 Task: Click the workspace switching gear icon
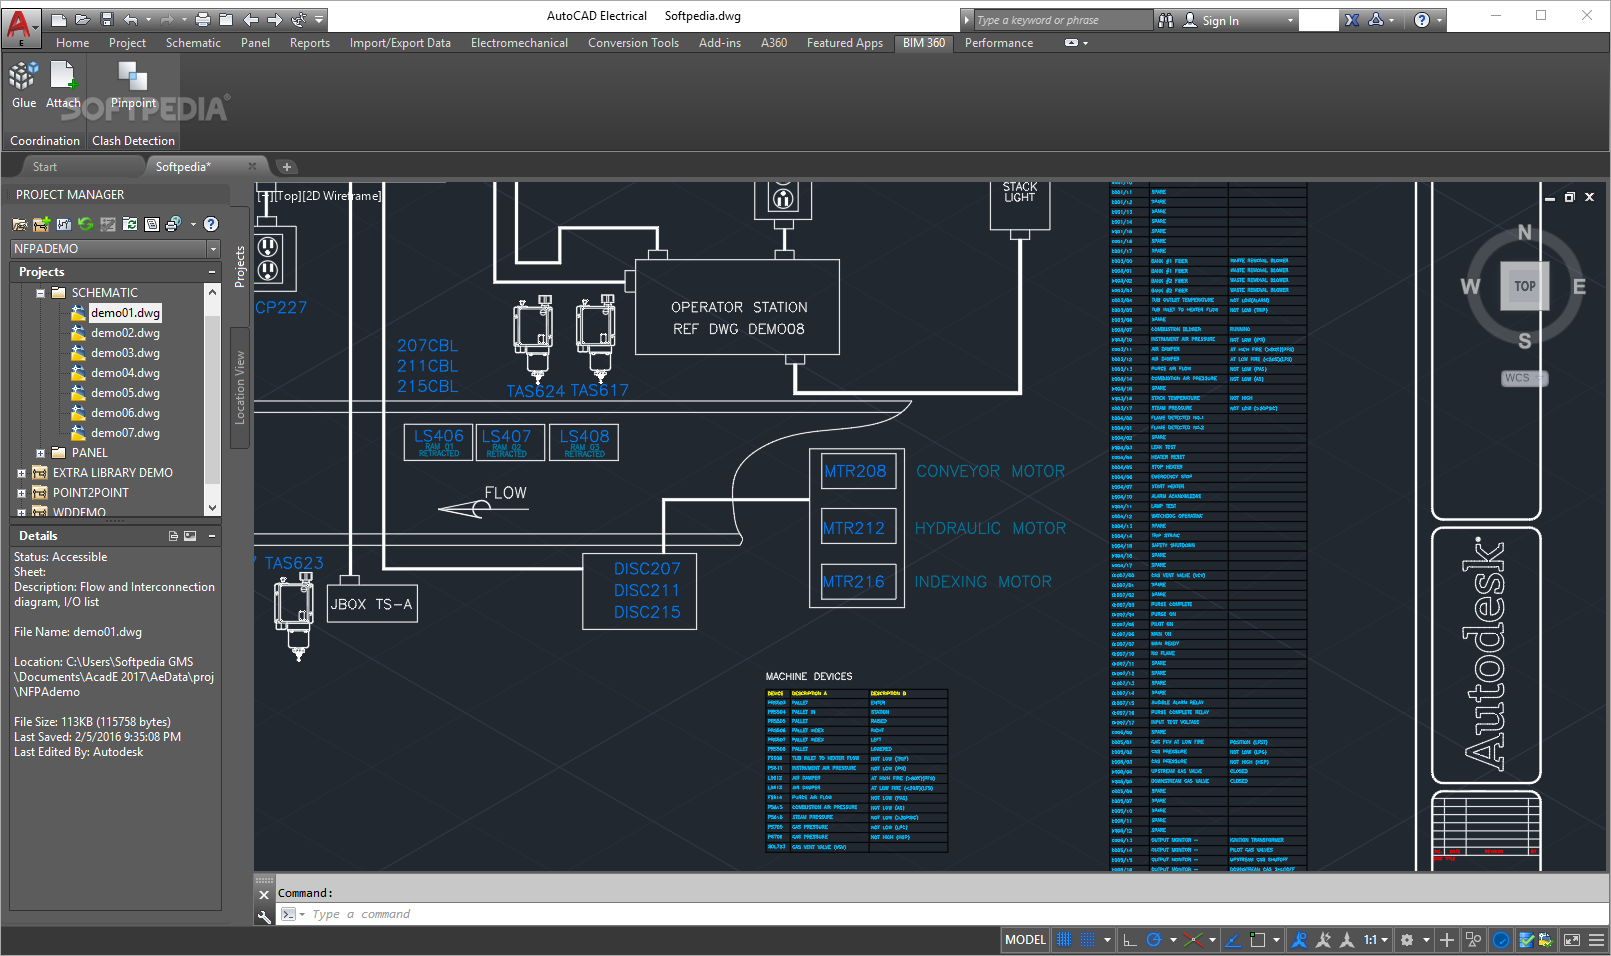click(1407, 940)
